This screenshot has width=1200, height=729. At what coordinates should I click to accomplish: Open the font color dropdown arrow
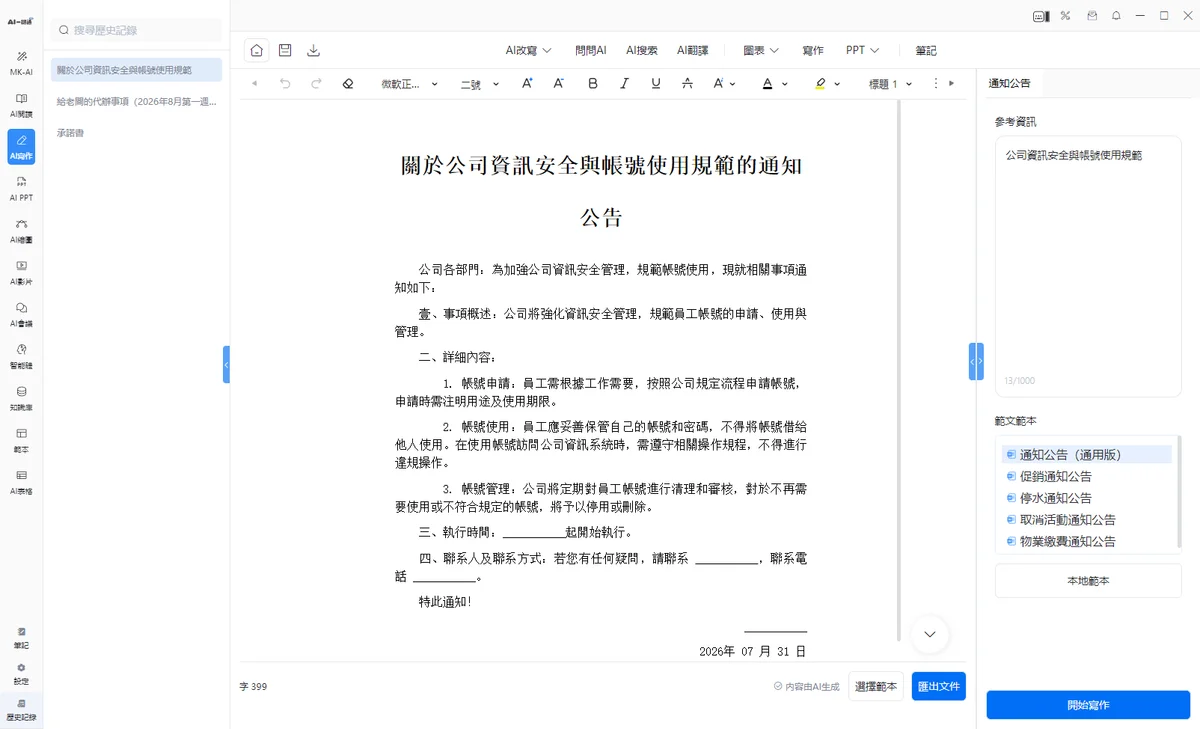click(784, 84)
